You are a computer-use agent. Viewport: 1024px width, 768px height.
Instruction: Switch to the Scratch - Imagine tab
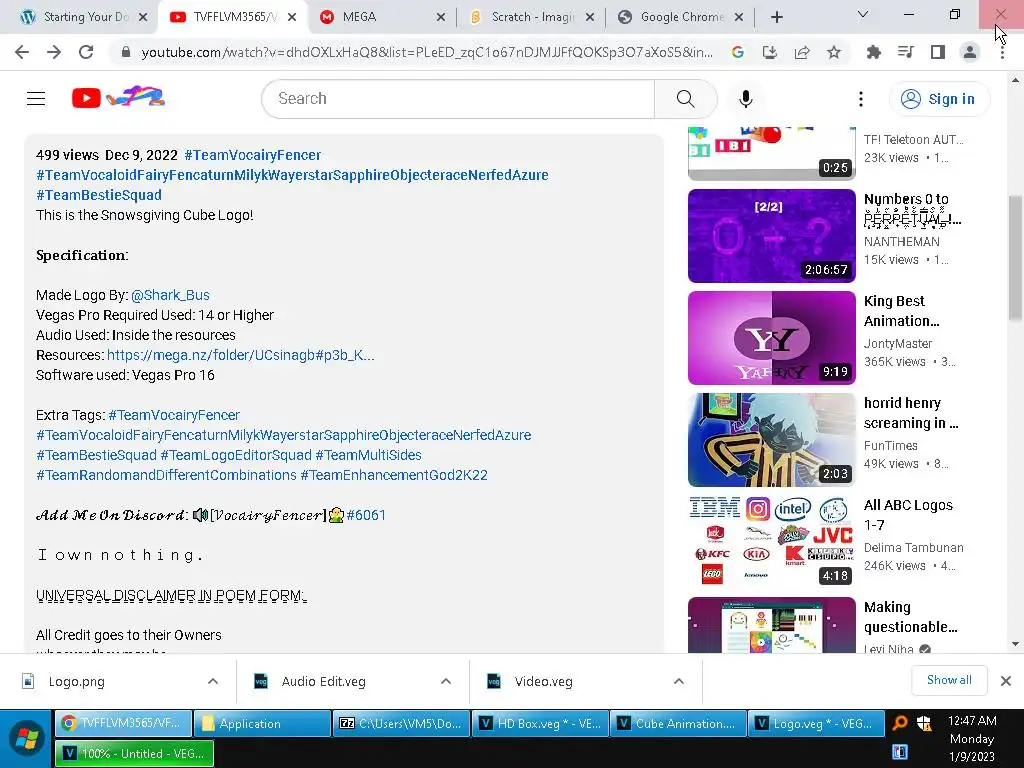pos(532,17)
